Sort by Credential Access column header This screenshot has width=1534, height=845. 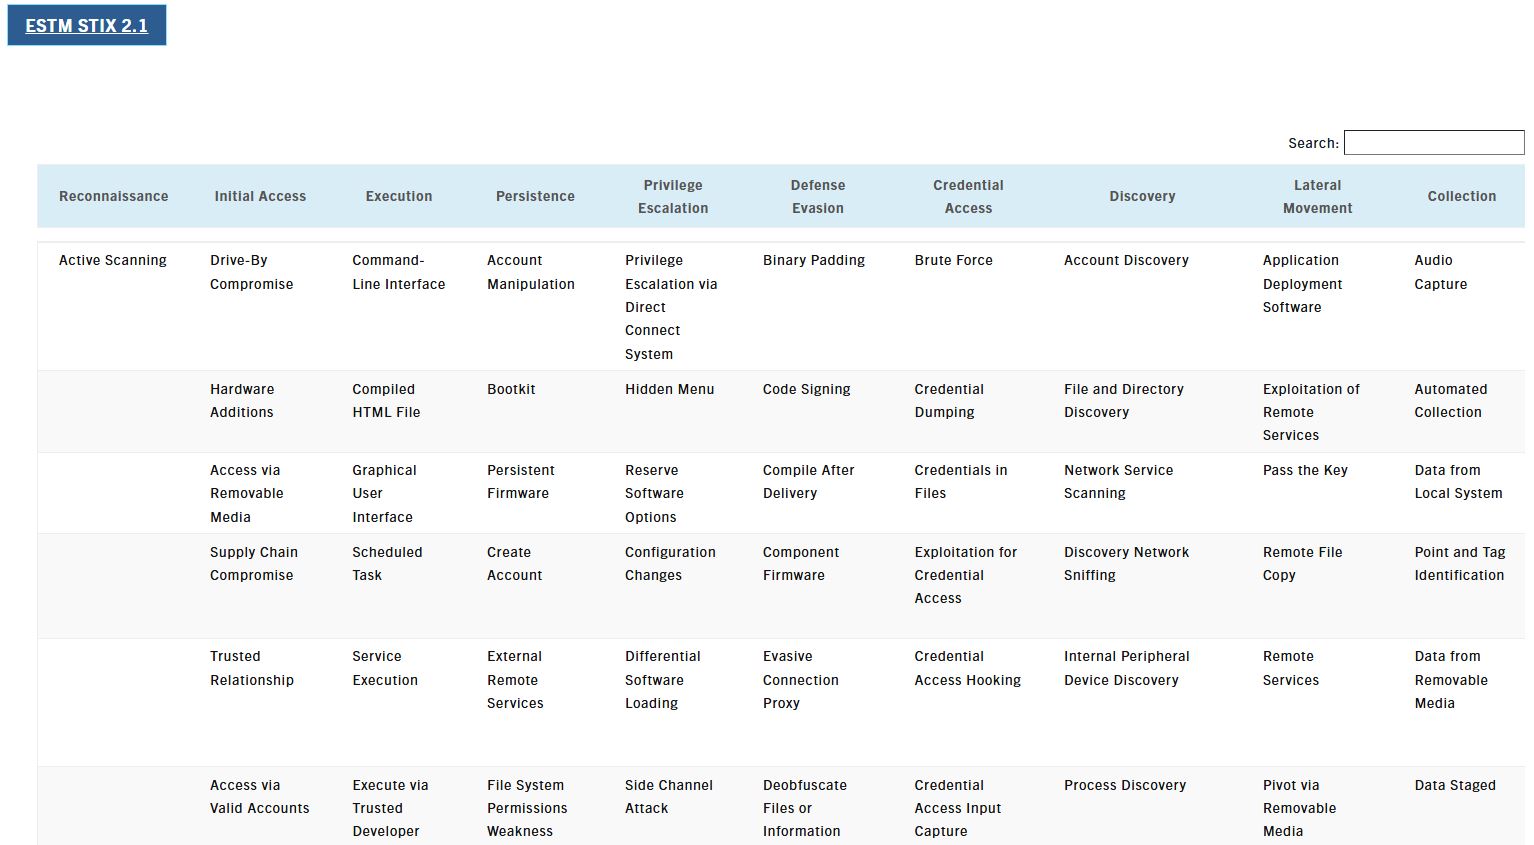click(x=968, y=197)
